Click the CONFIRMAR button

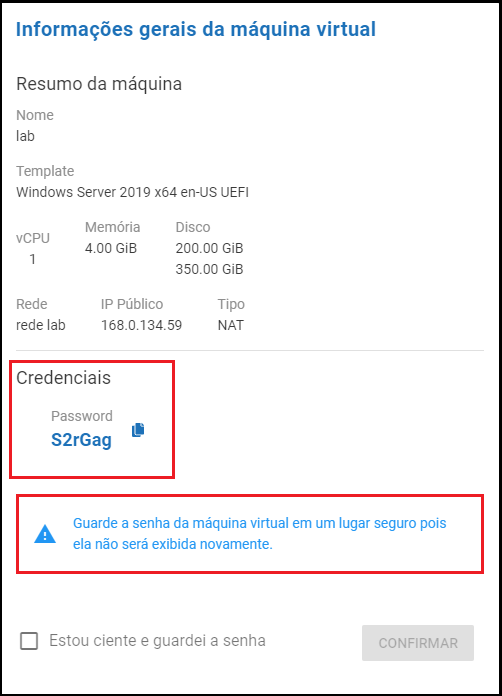(x=418, y=643)
